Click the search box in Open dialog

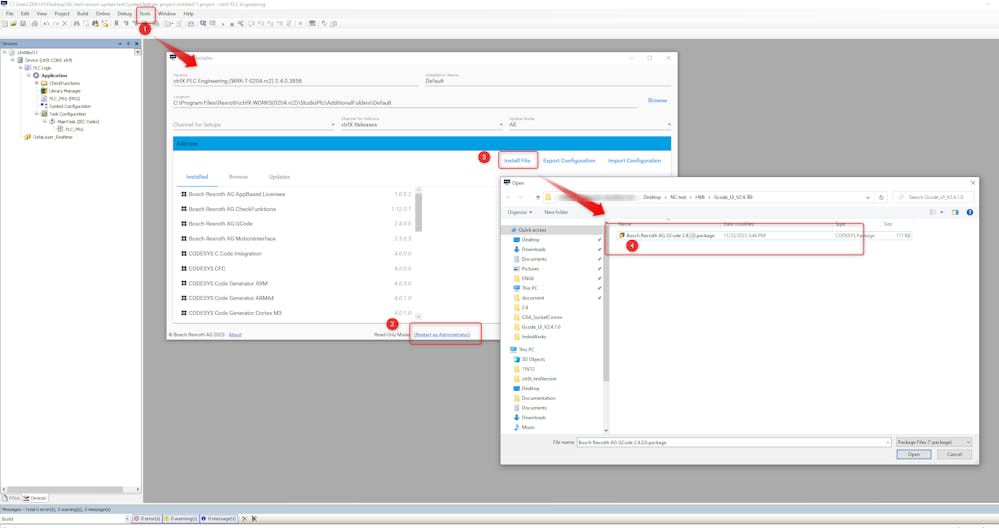(935, 197)
